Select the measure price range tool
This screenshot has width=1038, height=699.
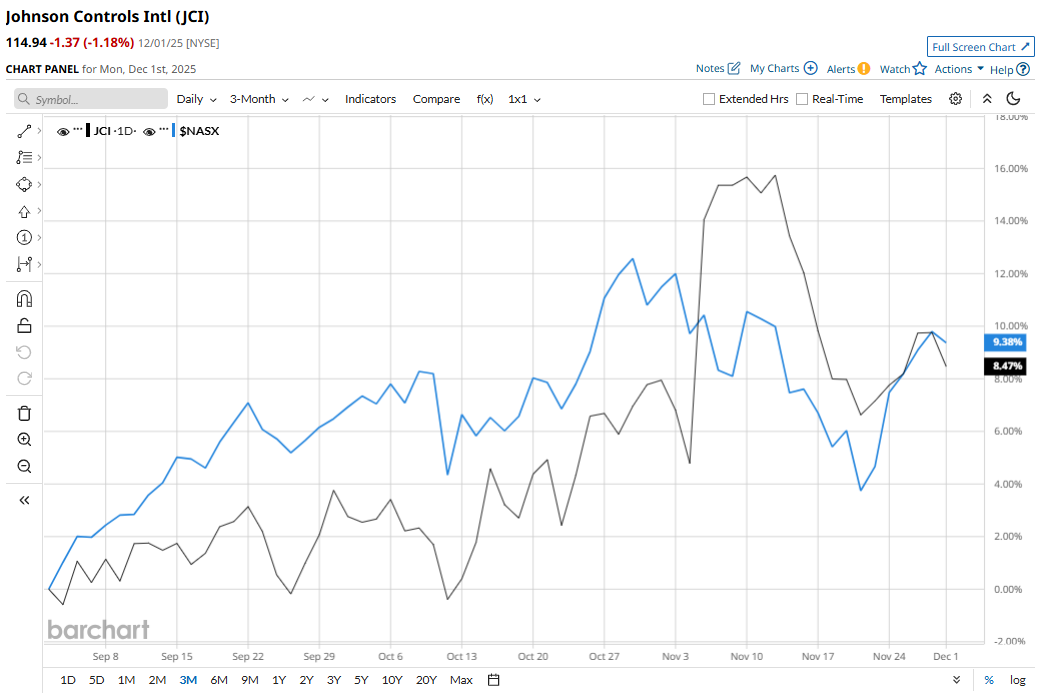point(24,264)
